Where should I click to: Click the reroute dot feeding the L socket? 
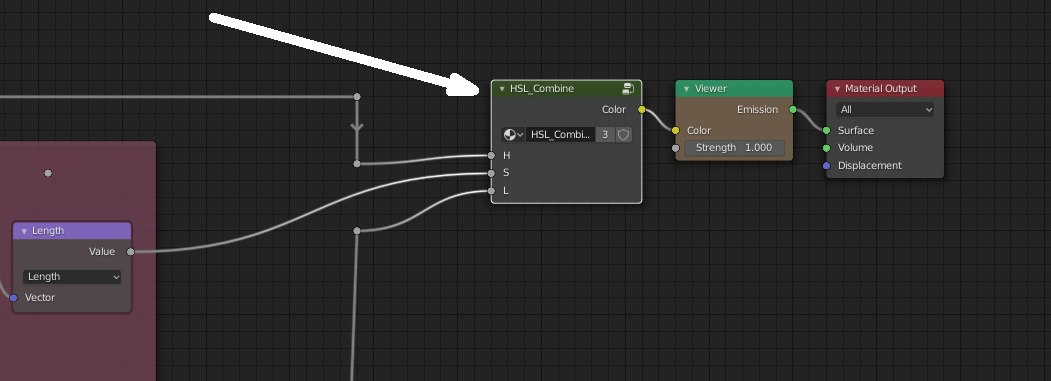coord(357,231)
